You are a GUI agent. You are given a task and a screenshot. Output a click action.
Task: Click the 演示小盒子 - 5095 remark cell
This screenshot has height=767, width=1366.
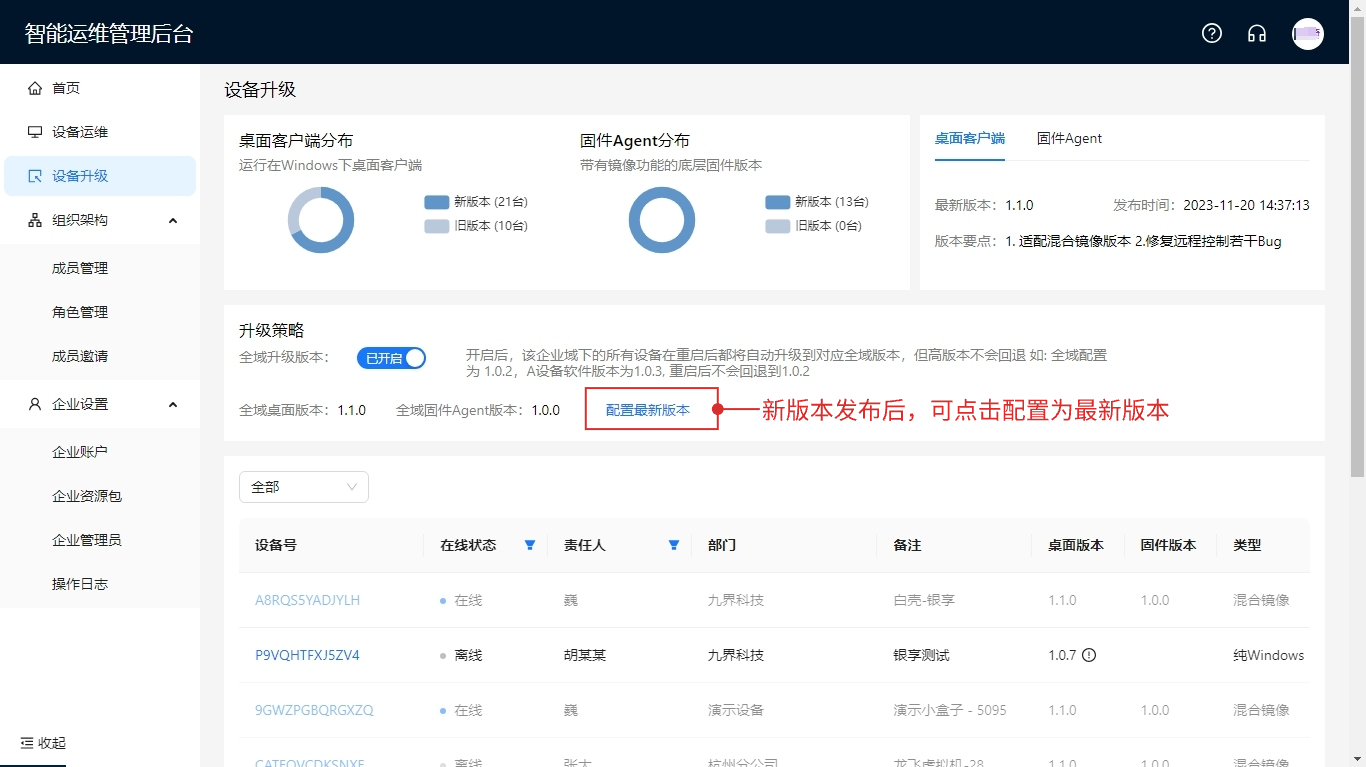(x=950, y=710)
